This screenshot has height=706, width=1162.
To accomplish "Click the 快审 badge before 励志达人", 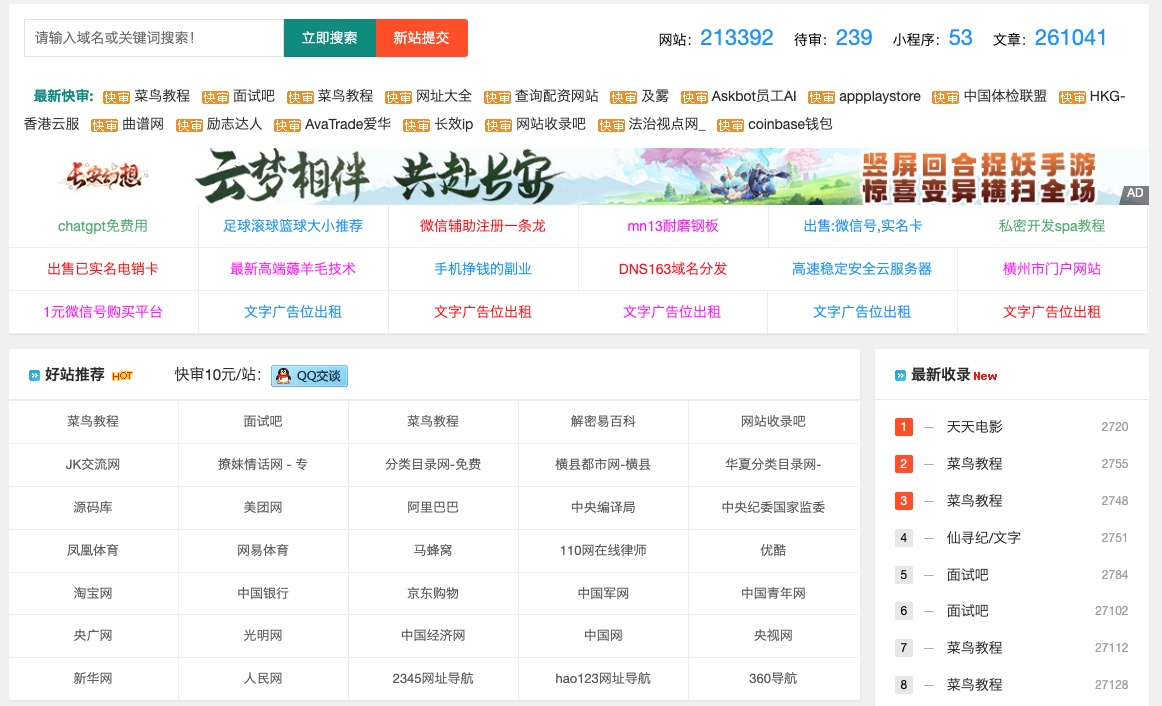I will pyautogui.click(x=189, y=126).
